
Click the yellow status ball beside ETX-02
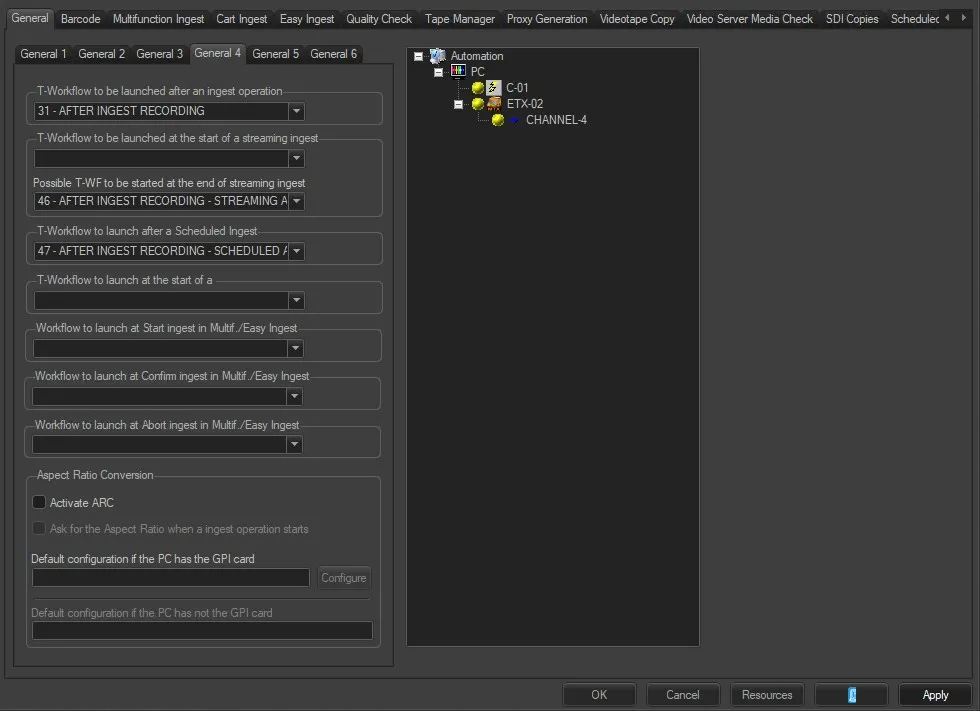coord(478,104)
